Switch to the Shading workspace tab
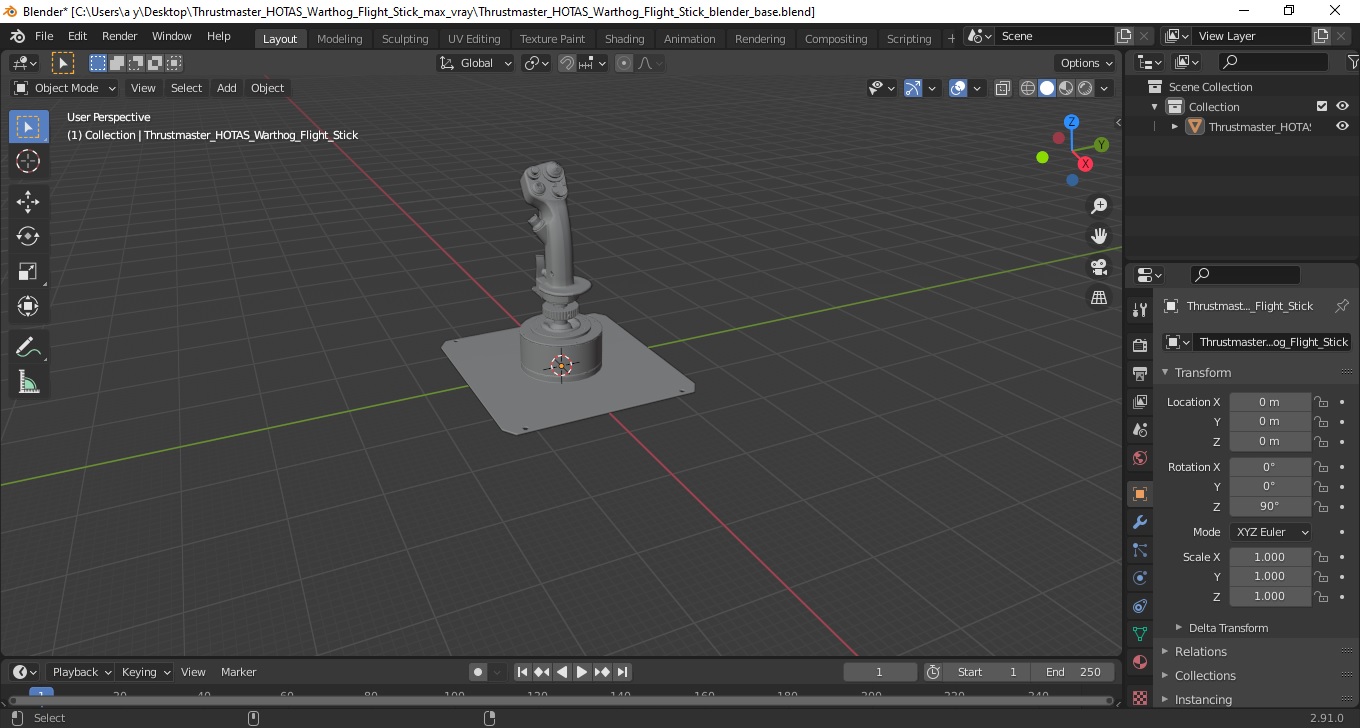This screenshot has height=728, width=1360. [624, 39]
